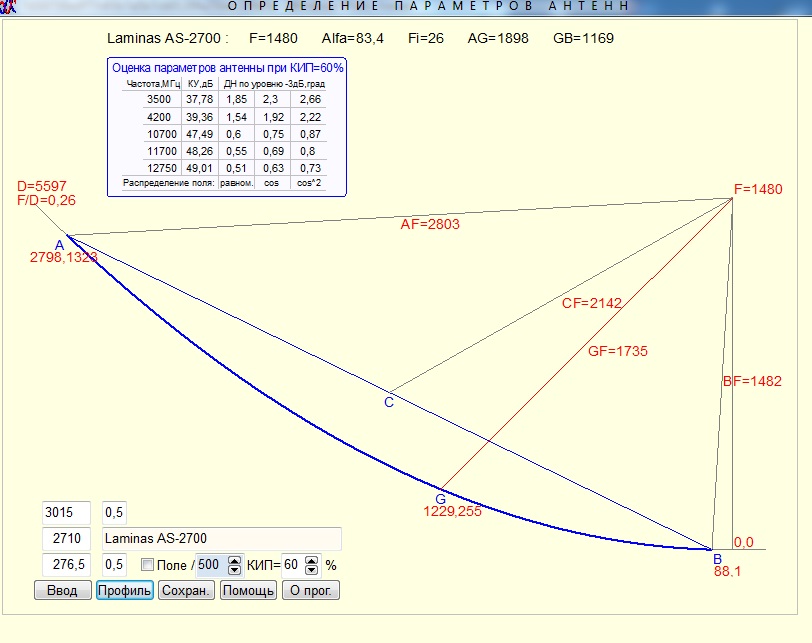Viewport: 812px width, 643px height.
Task: Click the gain value 49,01
Action: [199, 168]
